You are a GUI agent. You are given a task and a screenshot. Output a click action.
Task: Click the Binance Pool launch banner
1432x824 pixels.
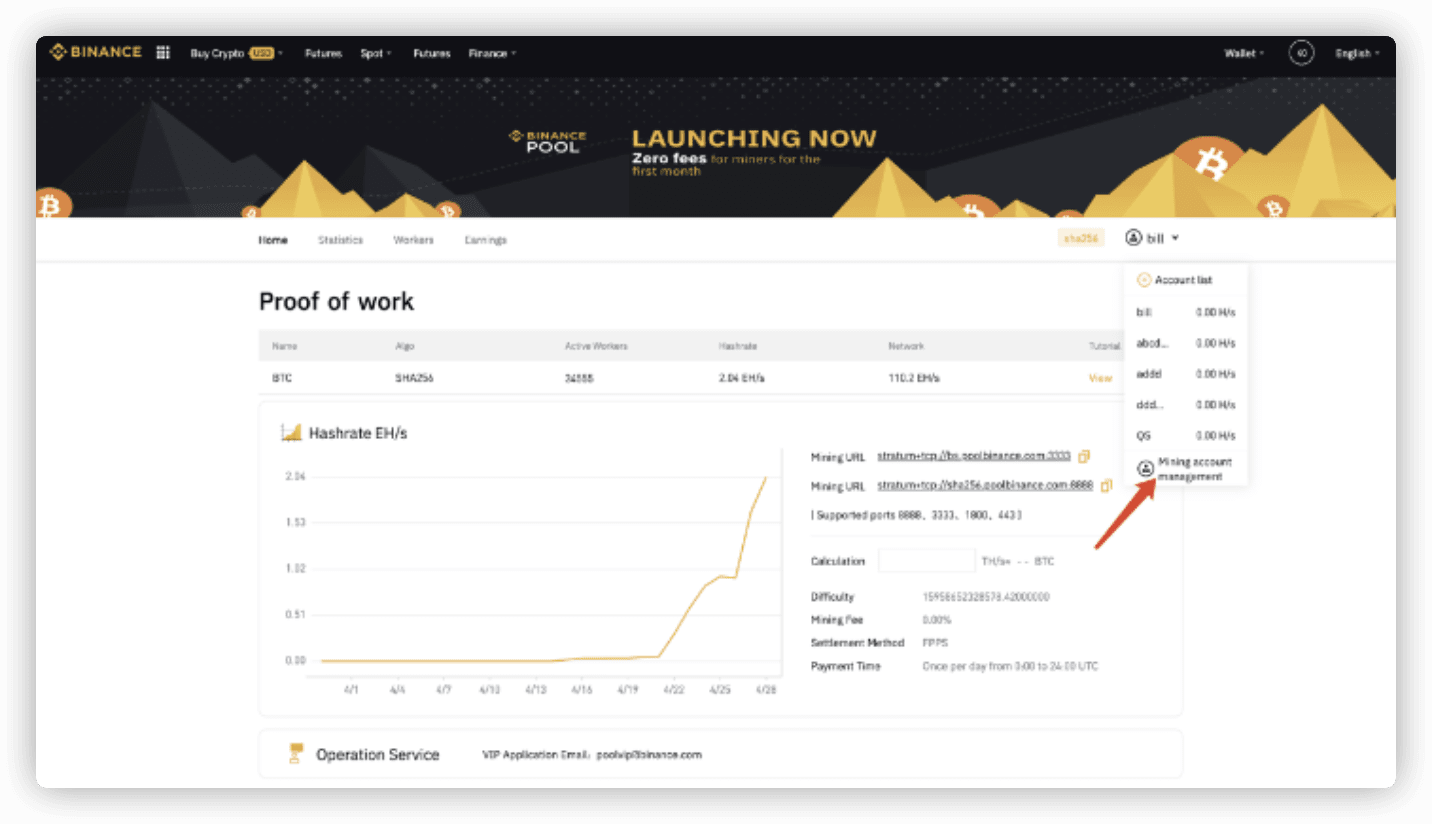point(716,147)
